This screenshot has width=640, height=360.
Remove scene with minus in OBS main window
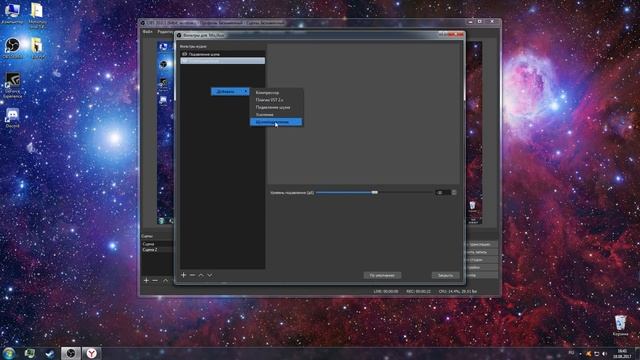click(x=155, y=280)
